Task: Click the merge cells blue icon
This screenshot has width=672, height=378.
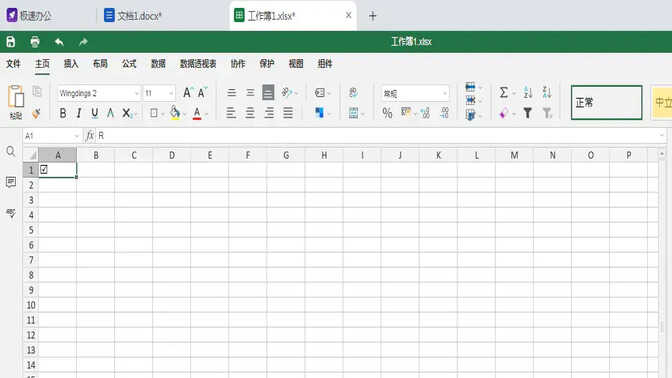Action: coord(319,113)
